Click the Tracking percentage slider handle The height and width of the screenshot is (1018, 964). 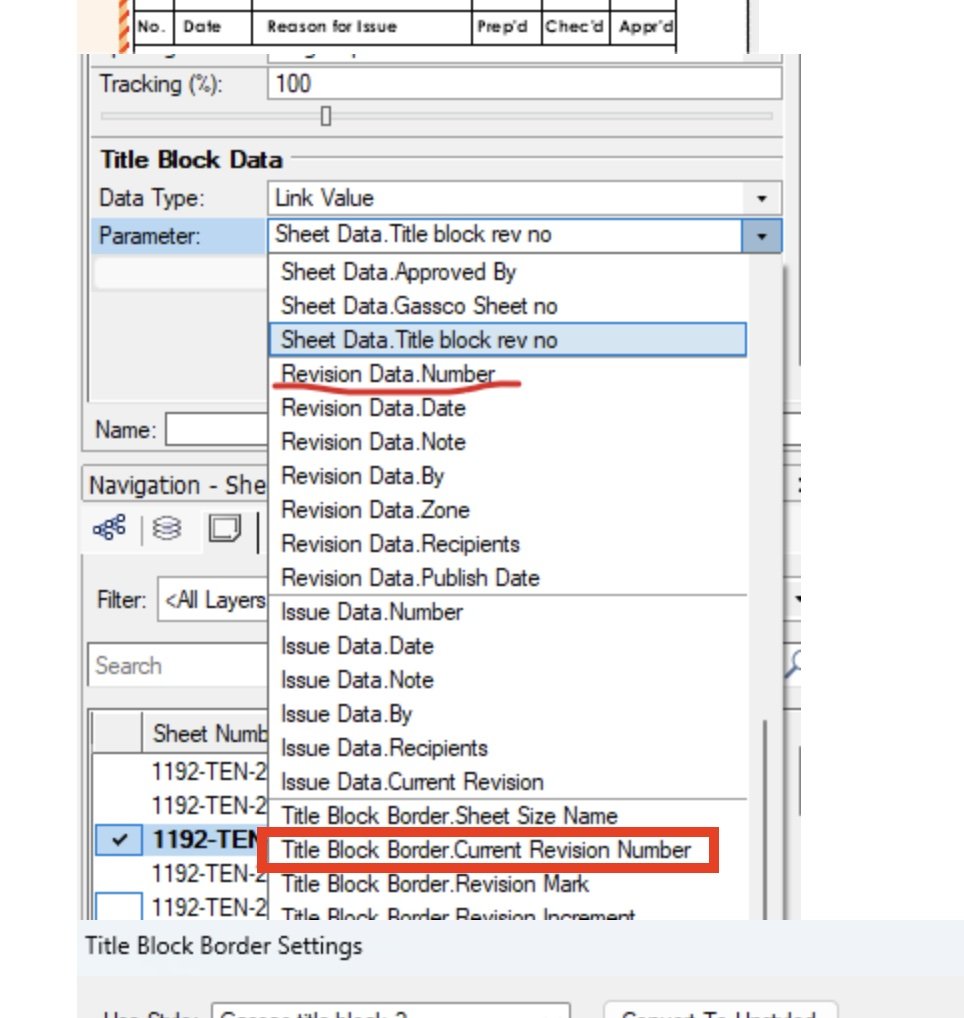click(325, 117)
